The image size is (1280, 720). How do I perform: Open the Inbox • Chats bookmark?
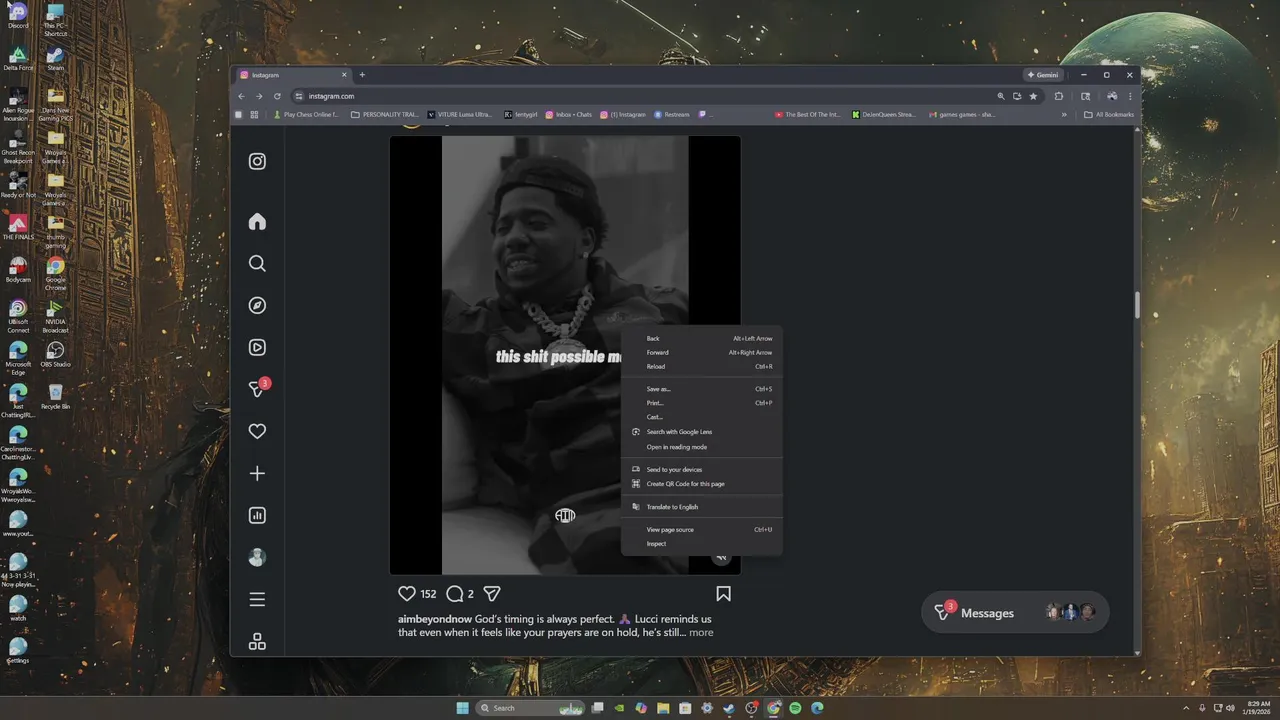coord(569,115)
